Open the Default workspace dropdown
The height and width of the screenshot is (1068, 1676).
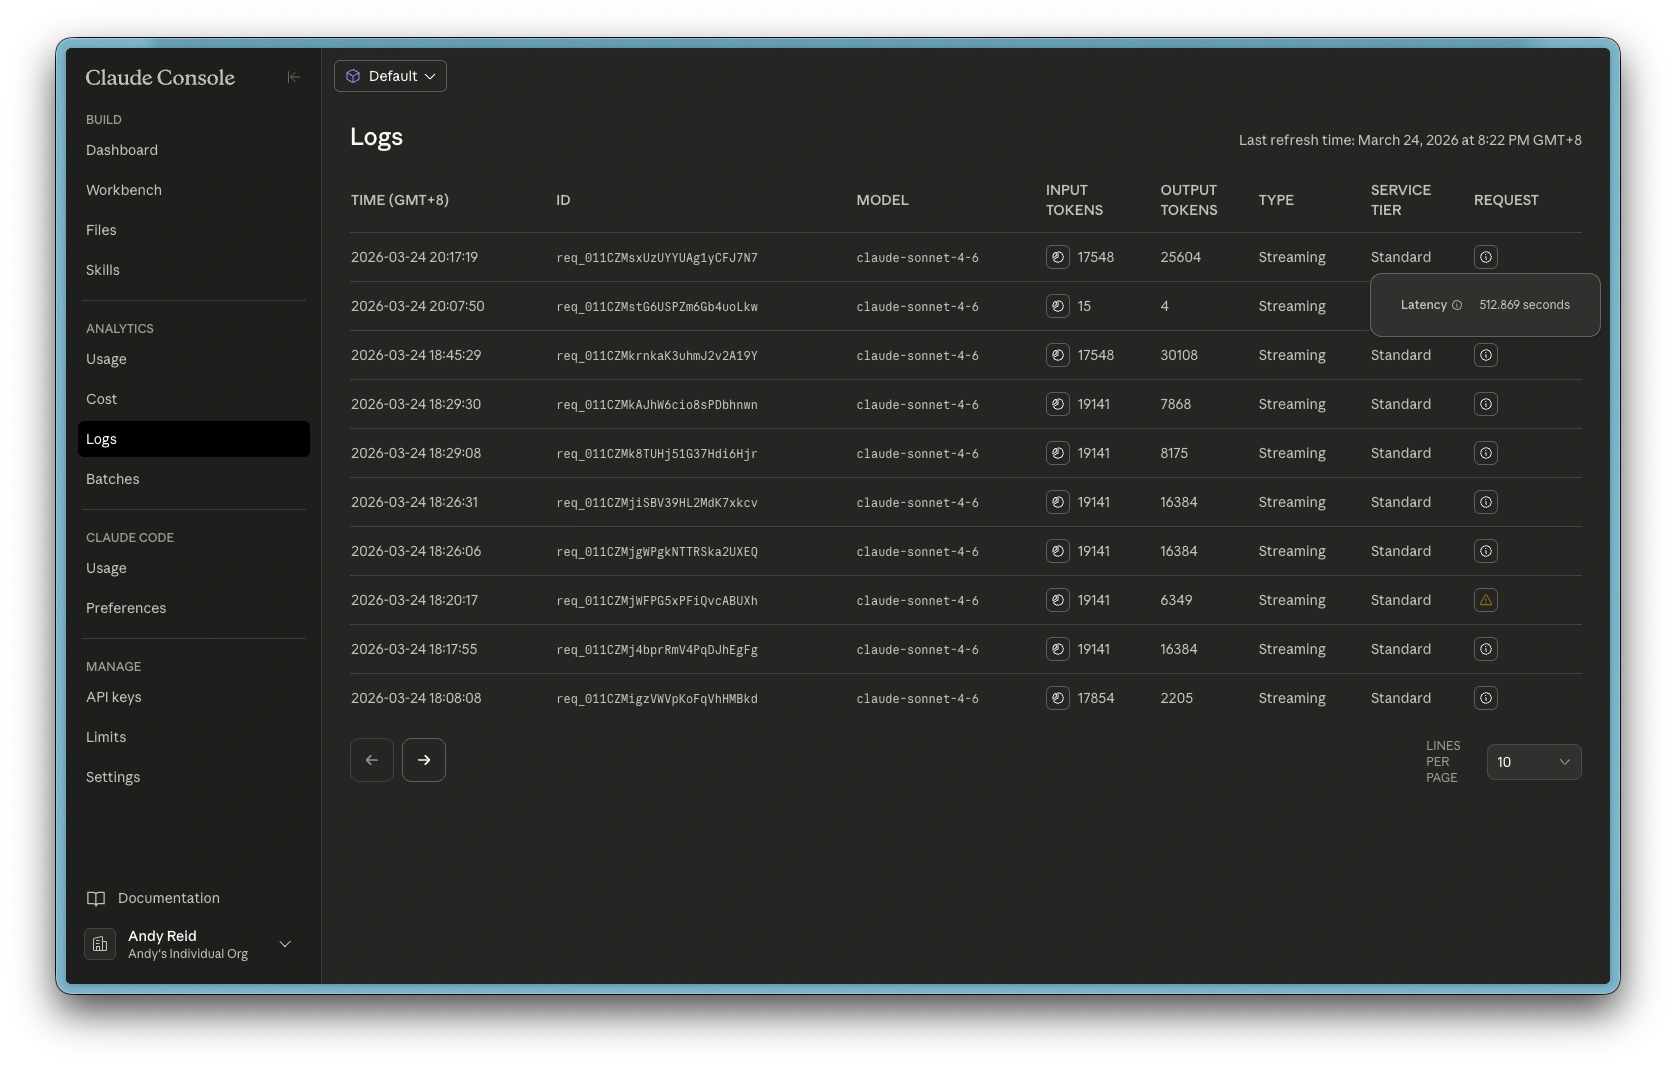pos(390,76)
